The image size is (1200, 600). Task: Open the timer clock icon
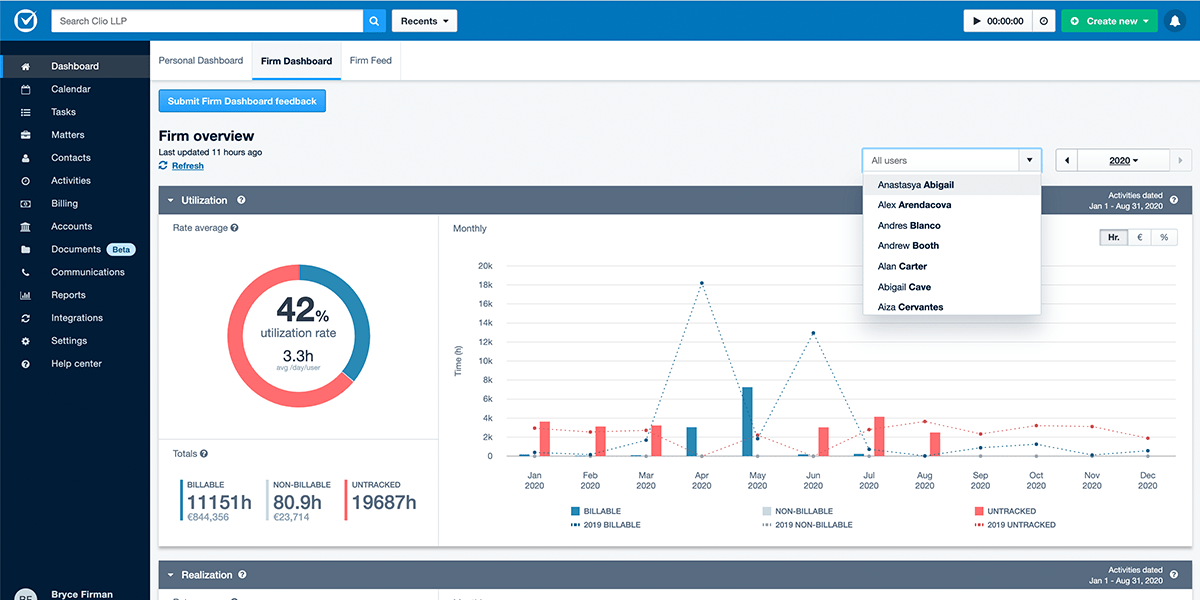1043,21
